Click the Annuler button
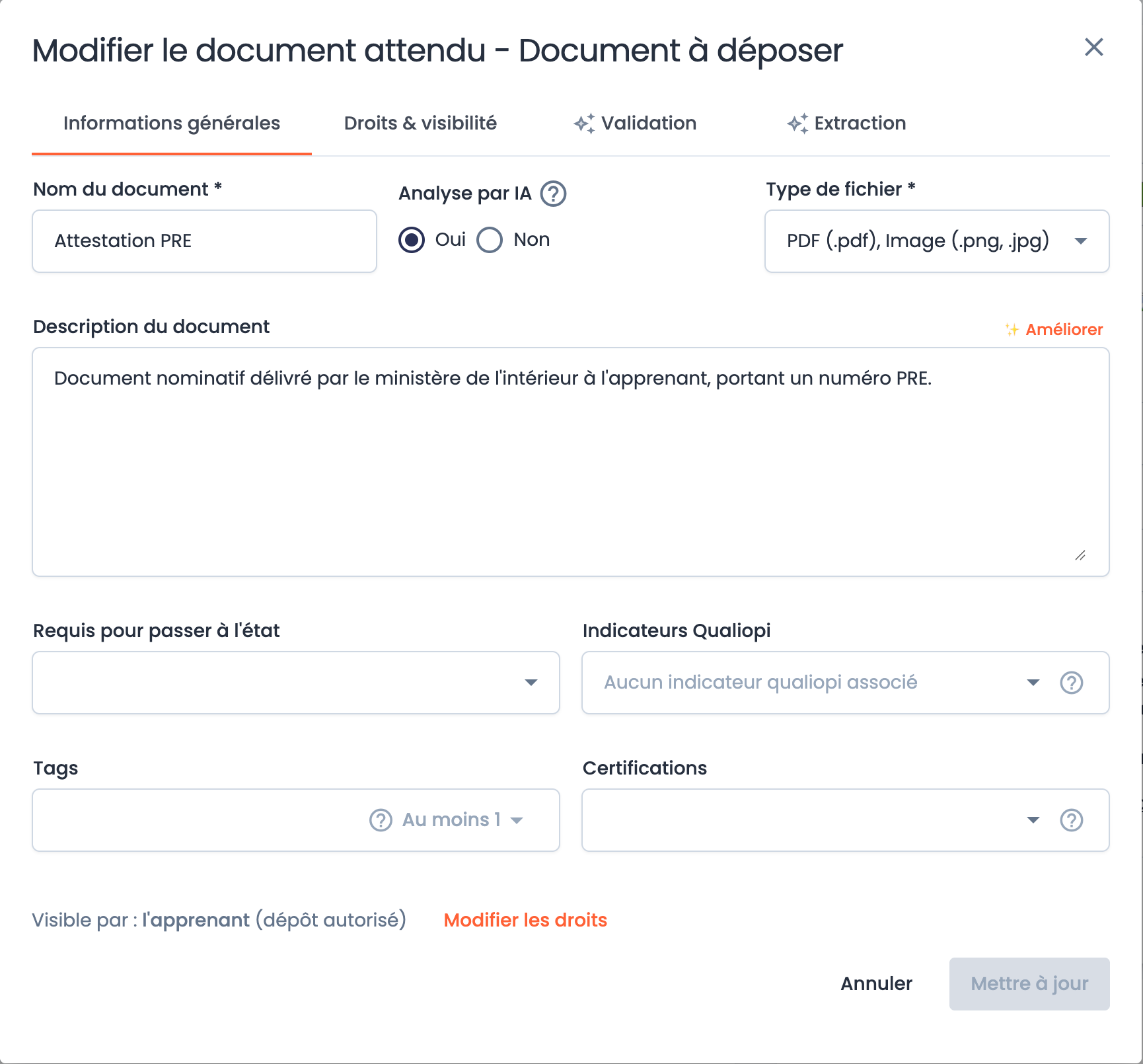Viewport: 1143px width, 1064px height. point(876,984)
